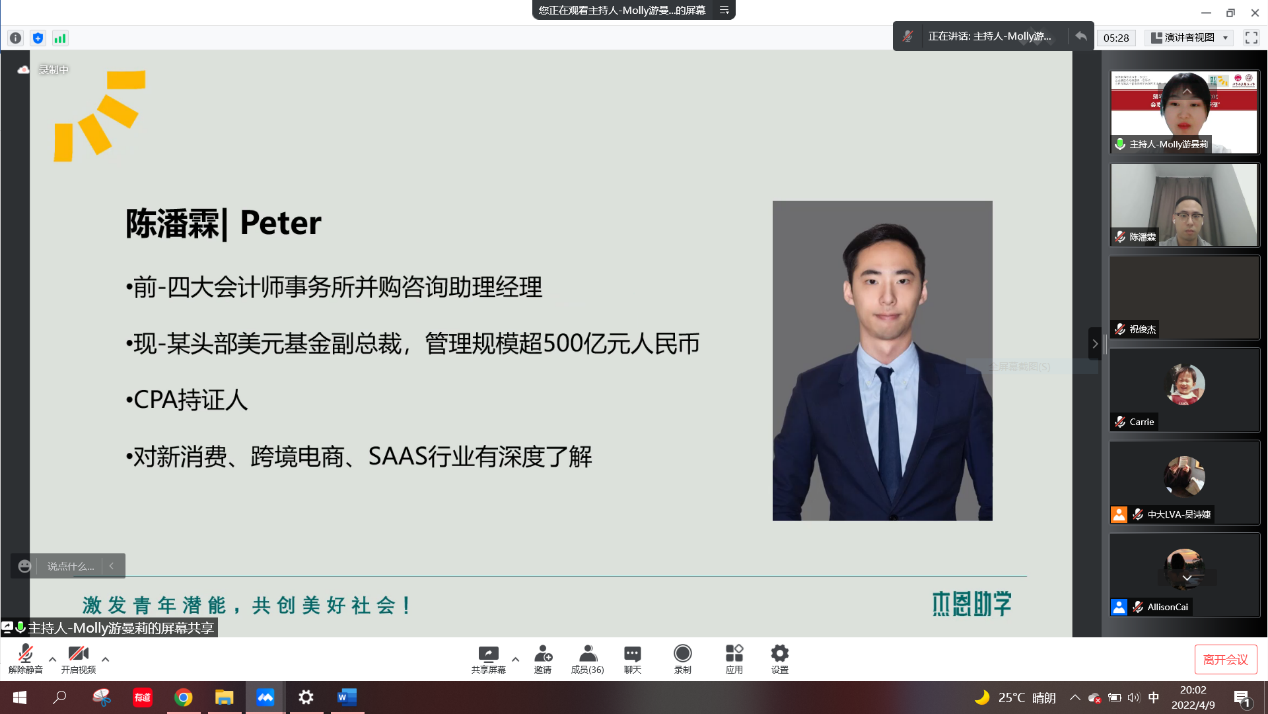Open the meeting info icon
The image size is (1268, 714).
[15, 38]
